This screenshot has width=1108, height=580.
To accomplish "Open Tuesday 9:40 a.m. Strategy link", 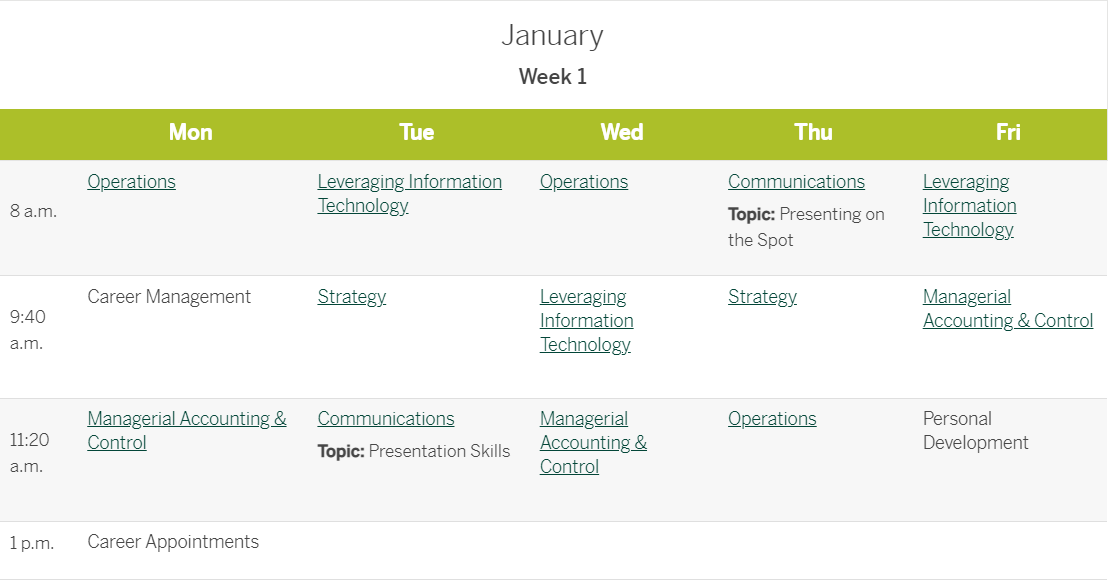I will tap(352, 297).
